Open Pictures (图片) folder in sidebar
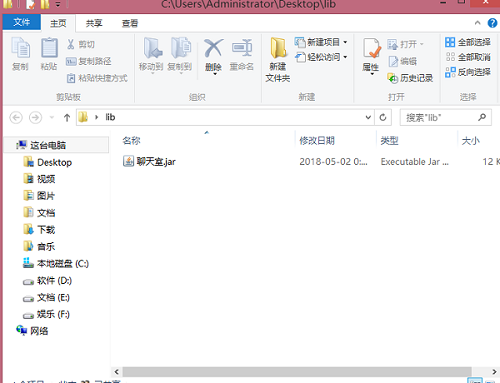Viewport: 500px width, 383px height. point(39,196)
